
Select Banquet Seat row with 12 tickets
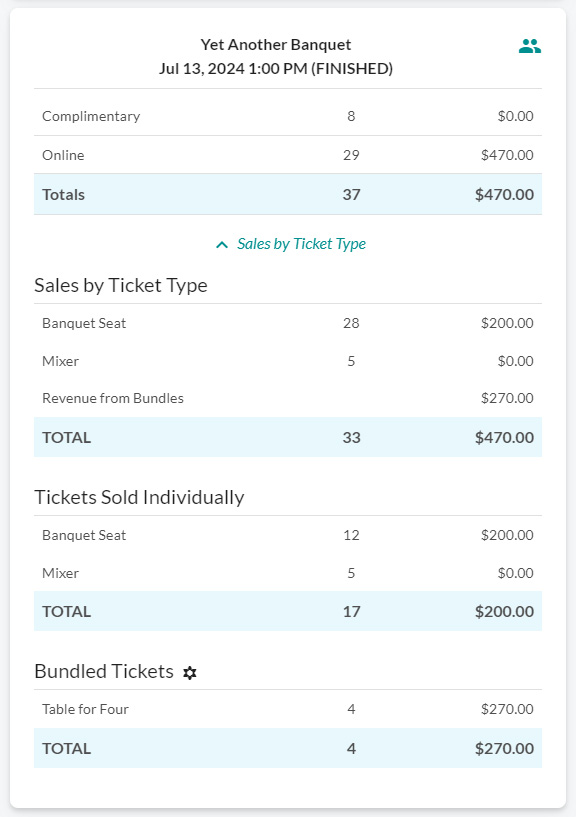pos(288,535)
